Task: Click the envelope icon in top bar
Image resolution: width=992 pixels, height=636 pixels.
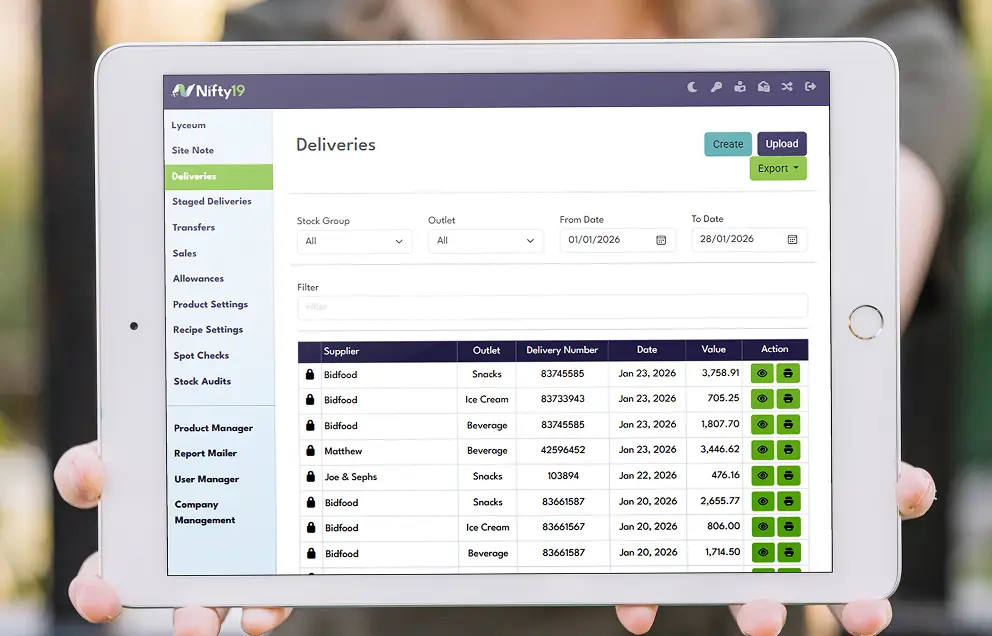Action: point(764,88)
